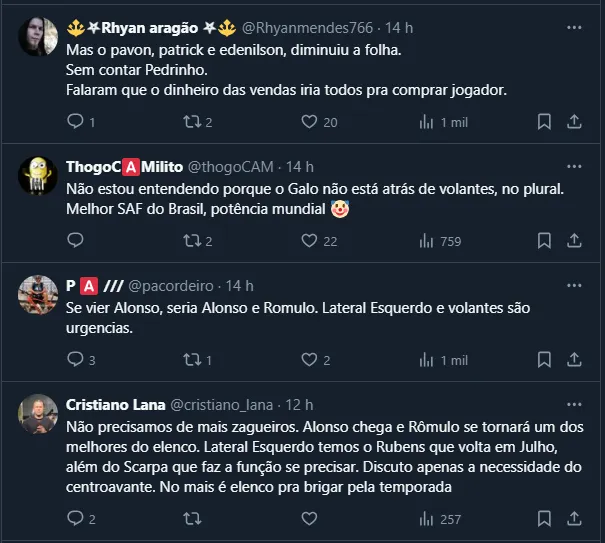Reply to the @pacordeiro tweet

[76, 359]
